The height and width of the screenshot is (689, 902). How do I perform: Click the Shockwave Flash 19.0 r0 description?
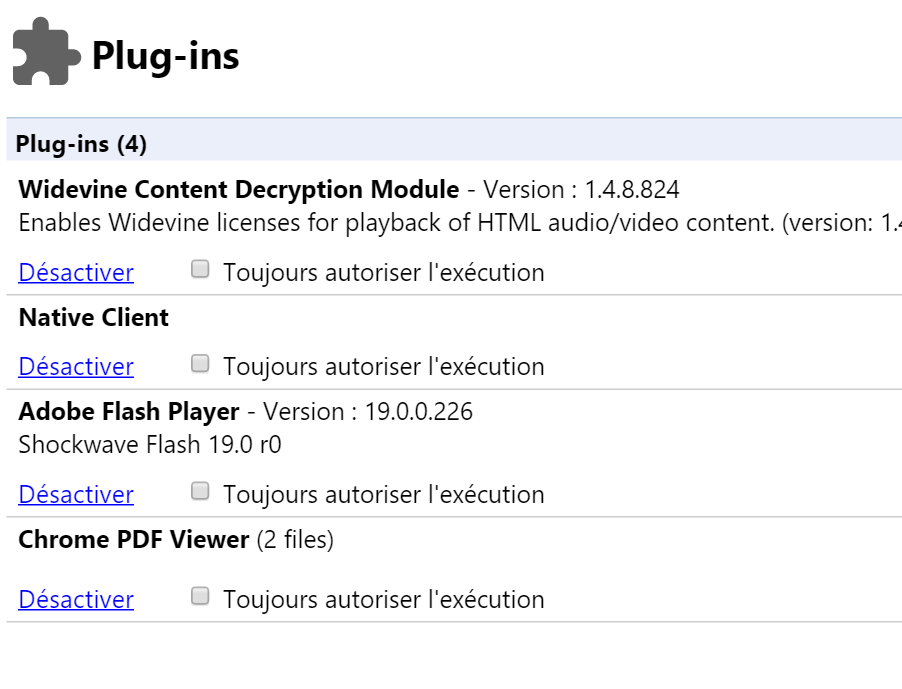pos(150,445)
